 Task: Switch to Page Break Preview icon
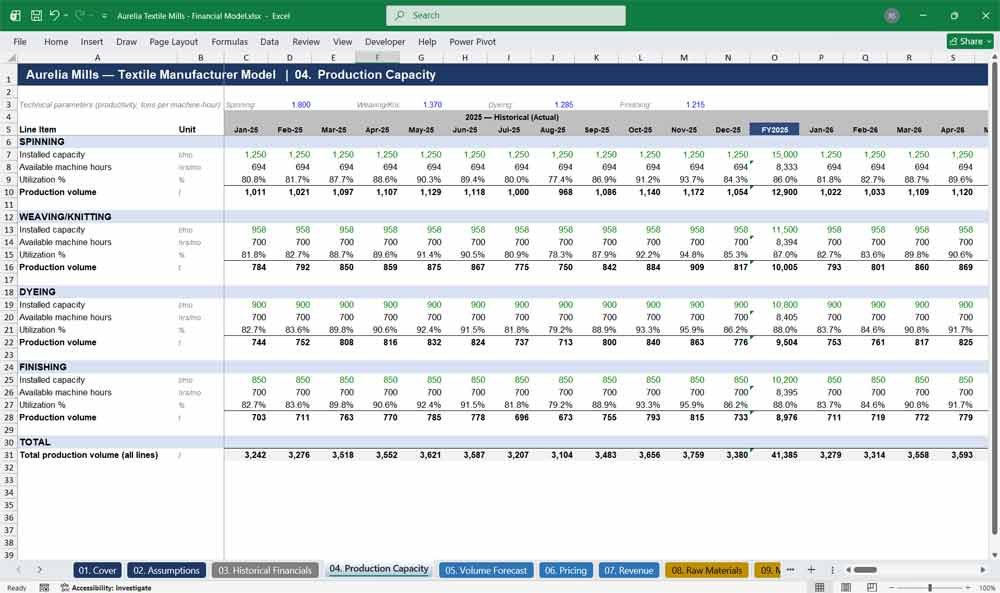click(x=871, y=587)
